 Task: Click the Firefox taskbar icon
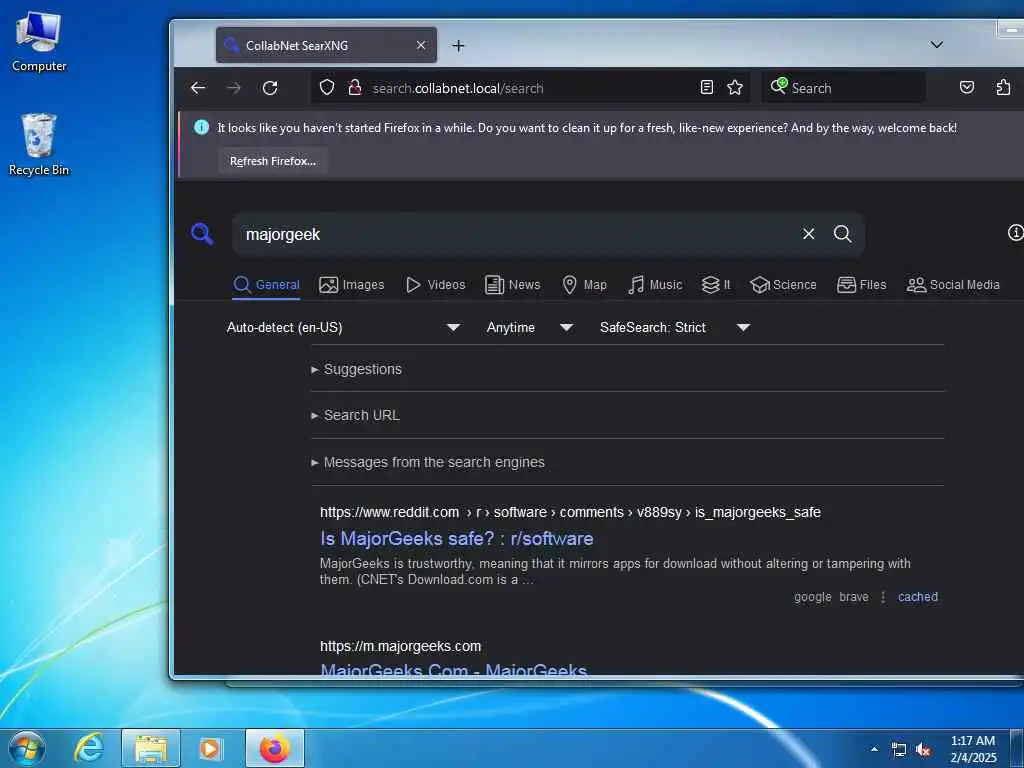[275, 748]
